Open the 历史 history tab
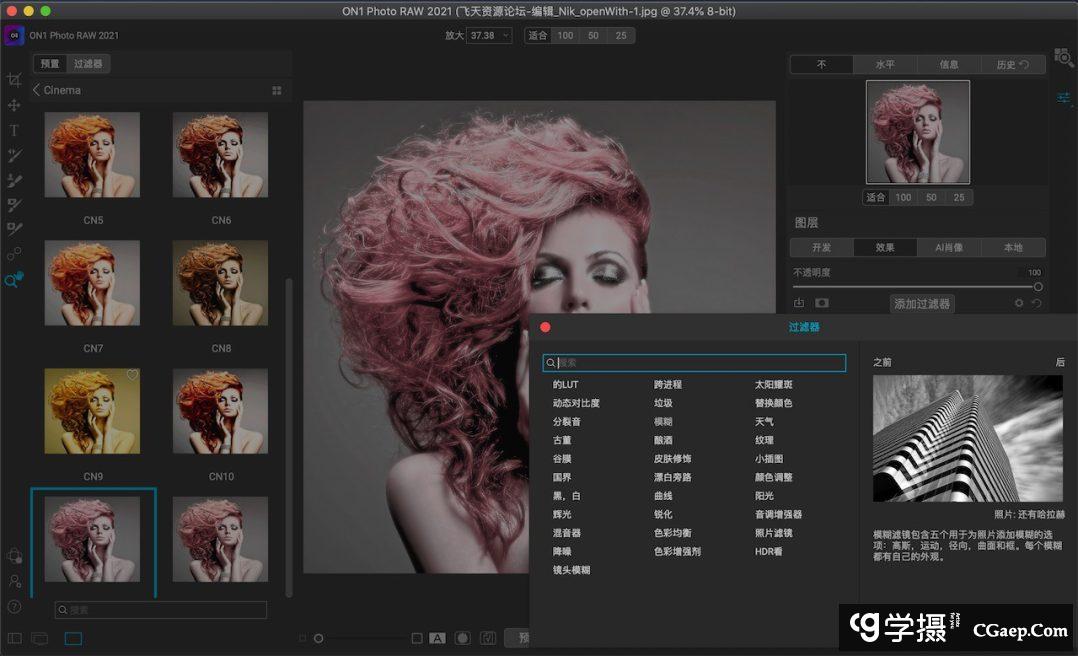 pyautogui.click(x=1012, y=64)
